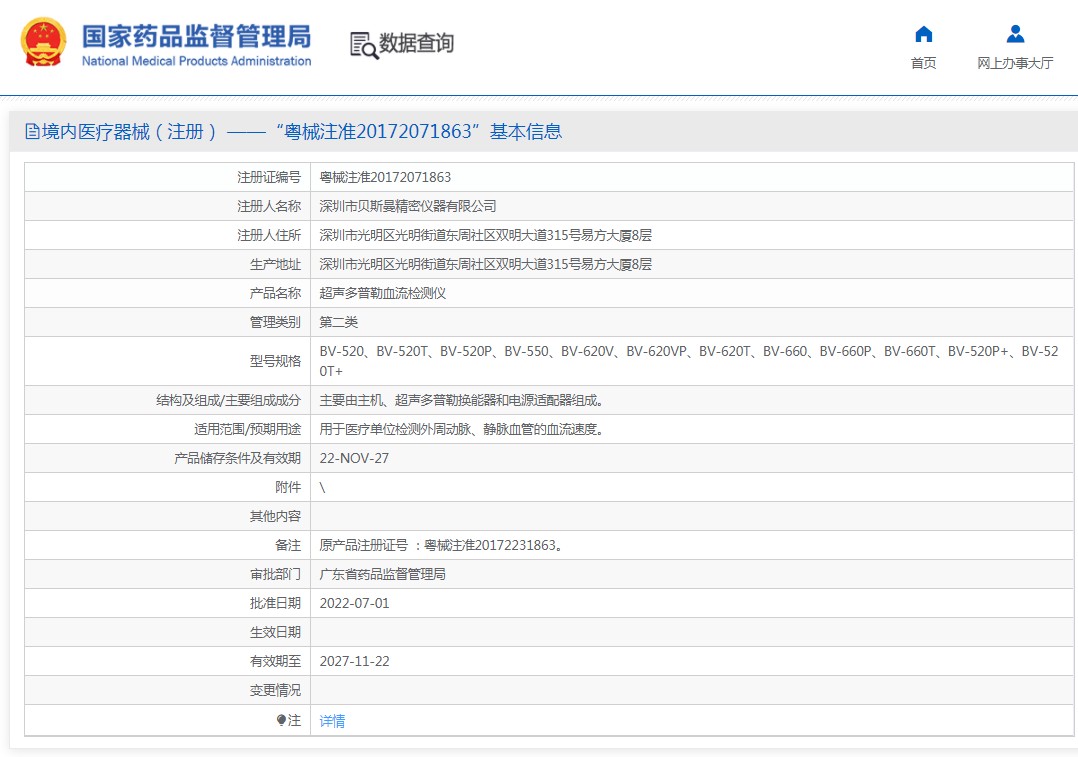Go to 首页 via its text label
This screenshot has height=757, width=1078.
923,63
